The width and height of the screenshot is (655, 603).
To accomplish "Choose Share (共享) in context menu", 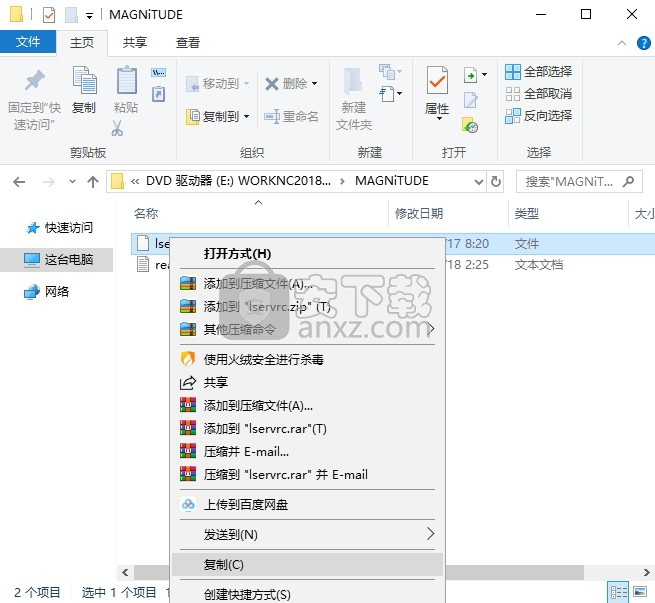I will coord(307,382).
